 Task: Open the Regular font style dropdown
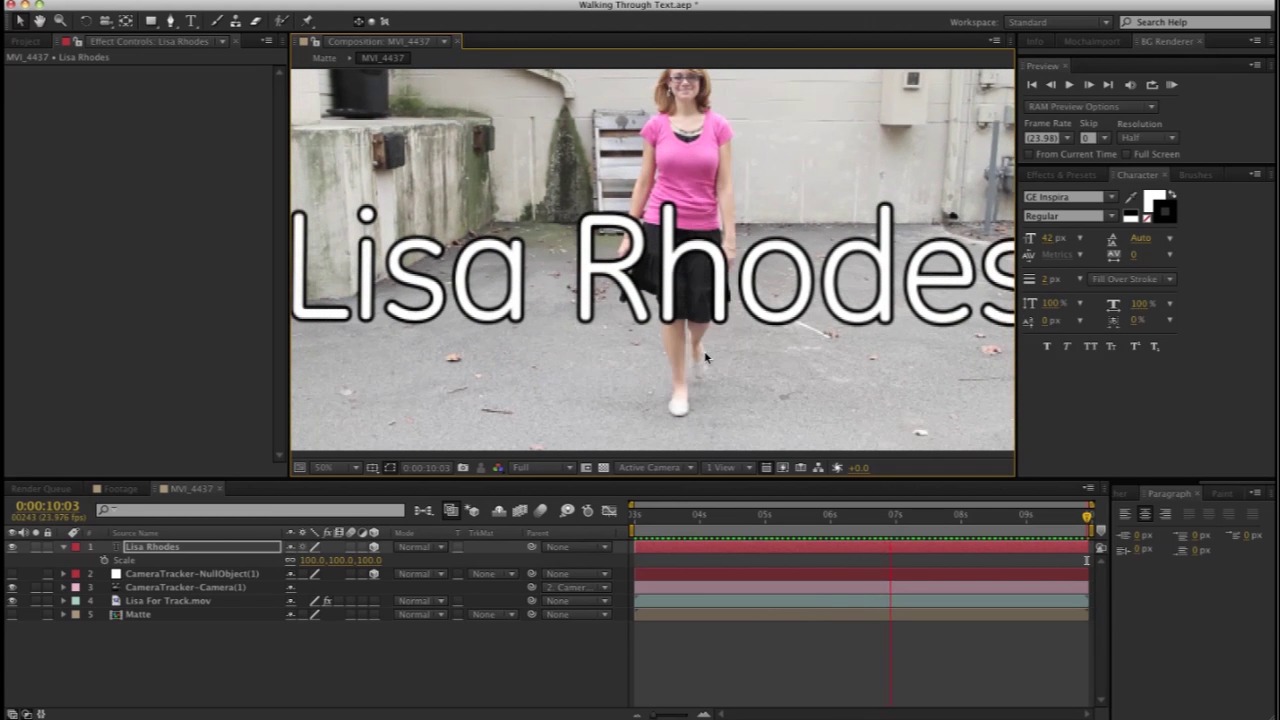1071,216
